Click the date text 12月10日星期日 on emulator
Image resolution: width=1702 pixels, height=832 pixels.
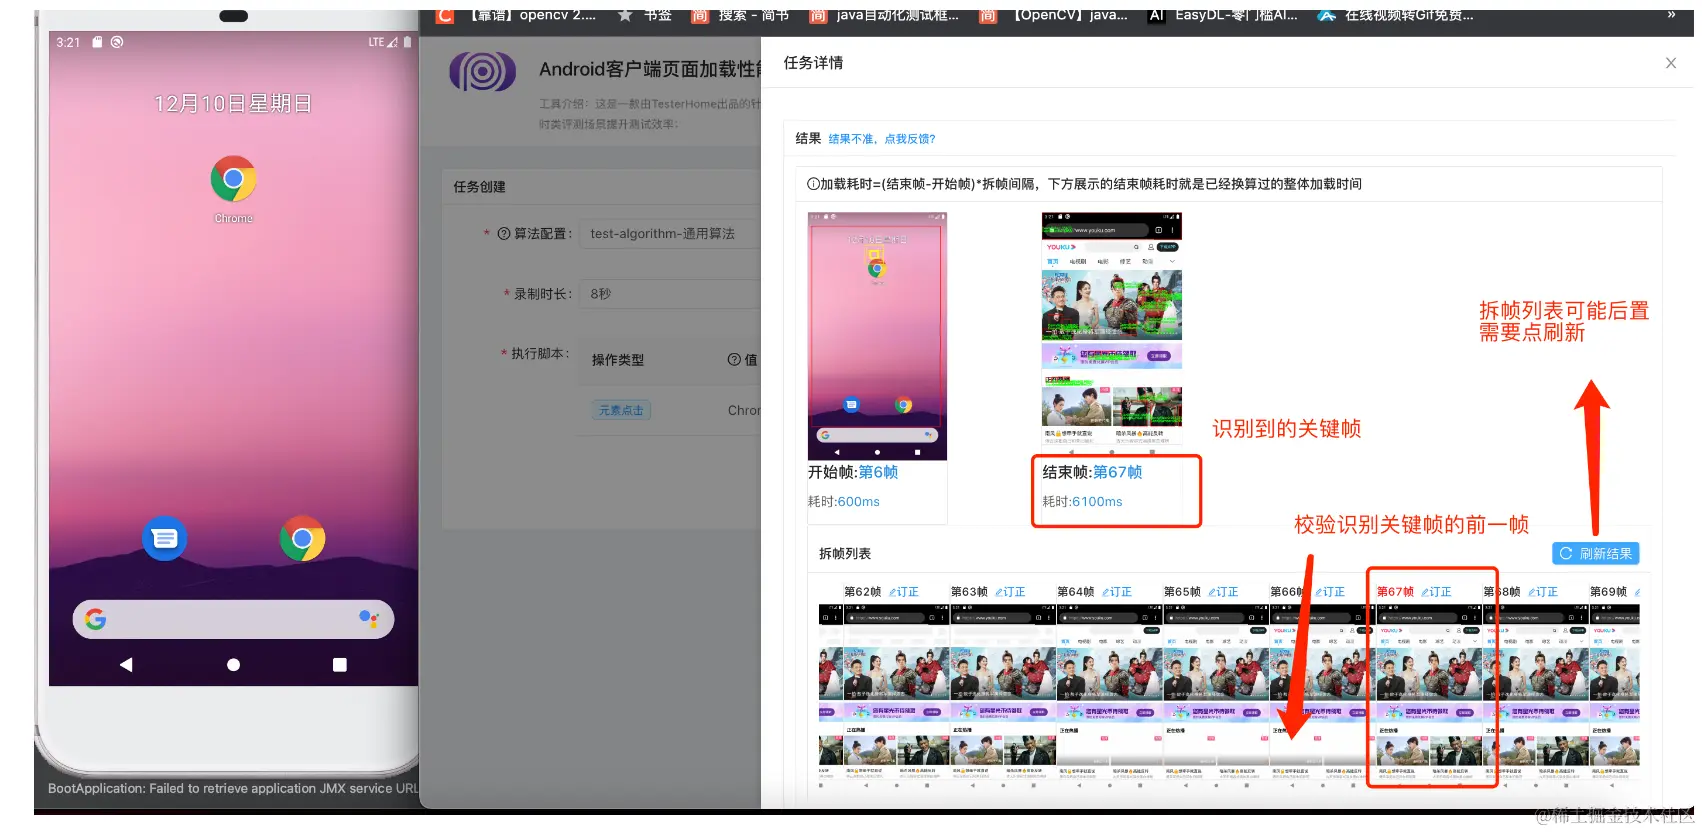pos(233,104)
